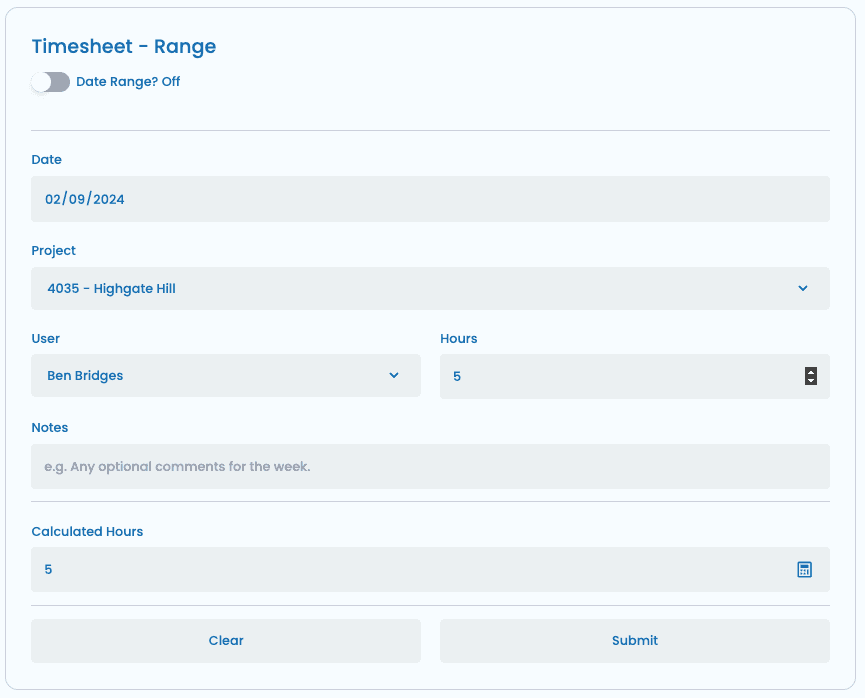Image resolution: width=865 pixels, height=698 pixels.
Task: Click the Date field showing 02/09/2024
Action: point(430,199)
